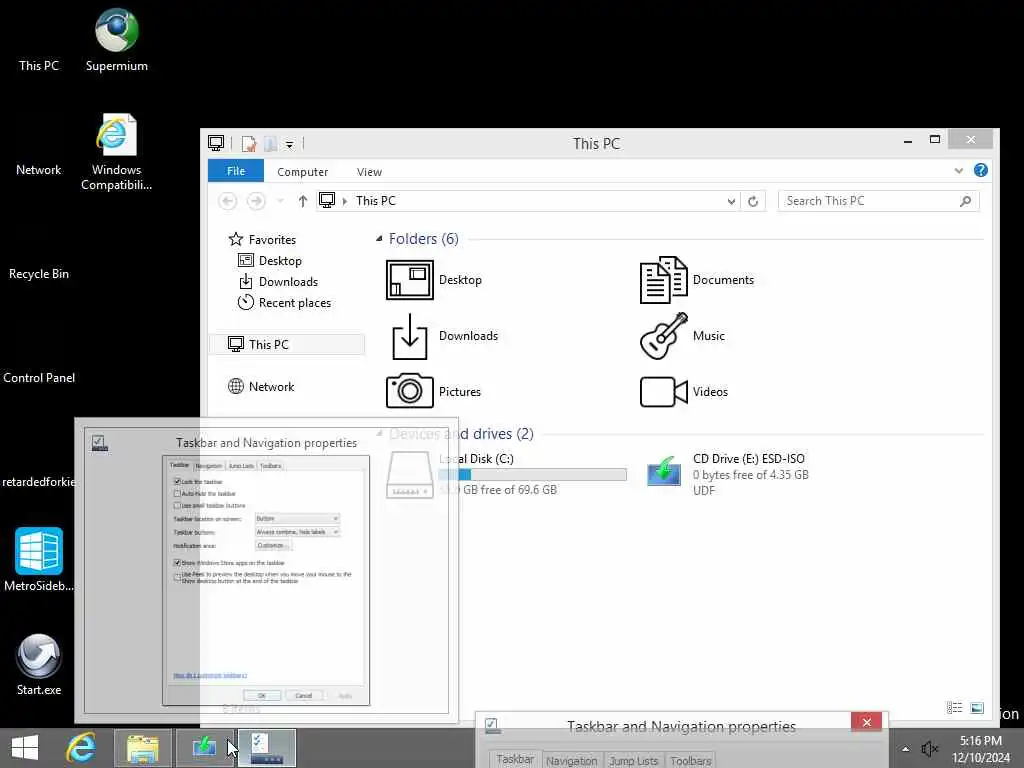The image size is (1024, 768).
Task: Click the 0 bytes free of 4.35 GB text
Action: coord(750,475)
